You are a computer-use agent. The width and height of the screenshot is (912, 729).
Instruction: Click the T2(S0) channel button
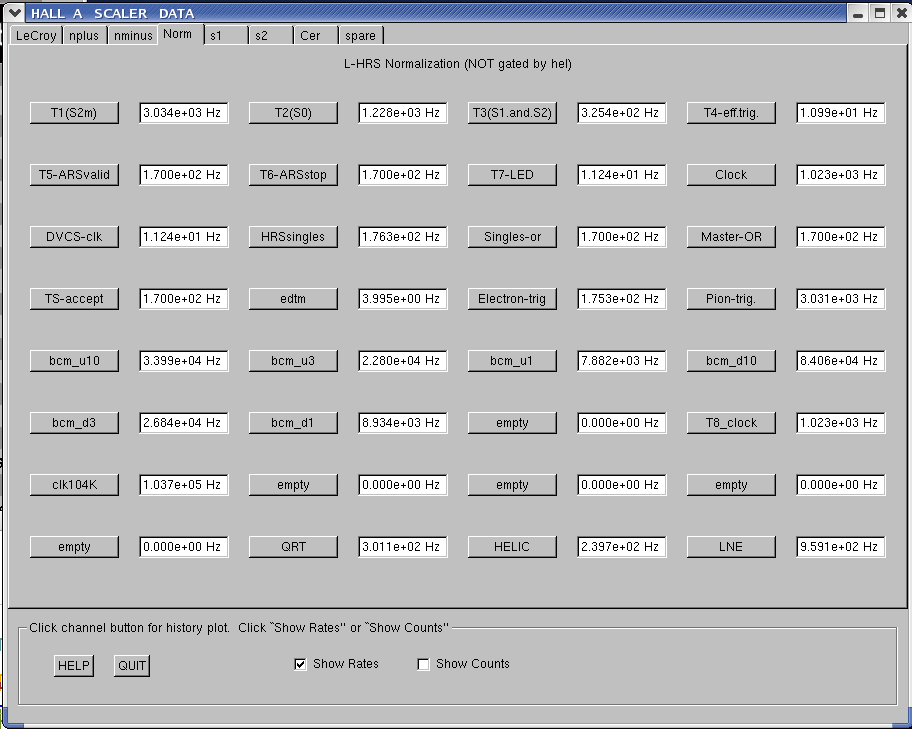tap(293, 113)
